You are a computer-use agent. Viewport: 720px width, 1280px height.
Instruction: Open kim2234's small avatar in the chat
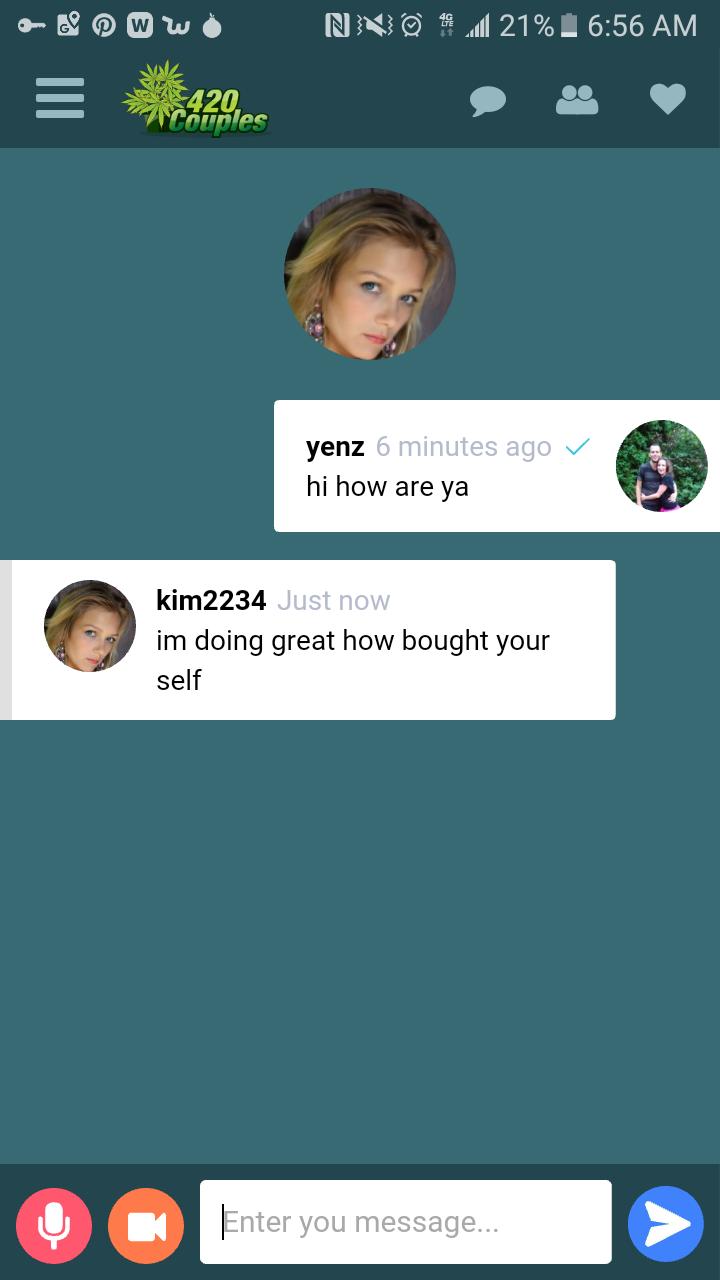point(90,626)
